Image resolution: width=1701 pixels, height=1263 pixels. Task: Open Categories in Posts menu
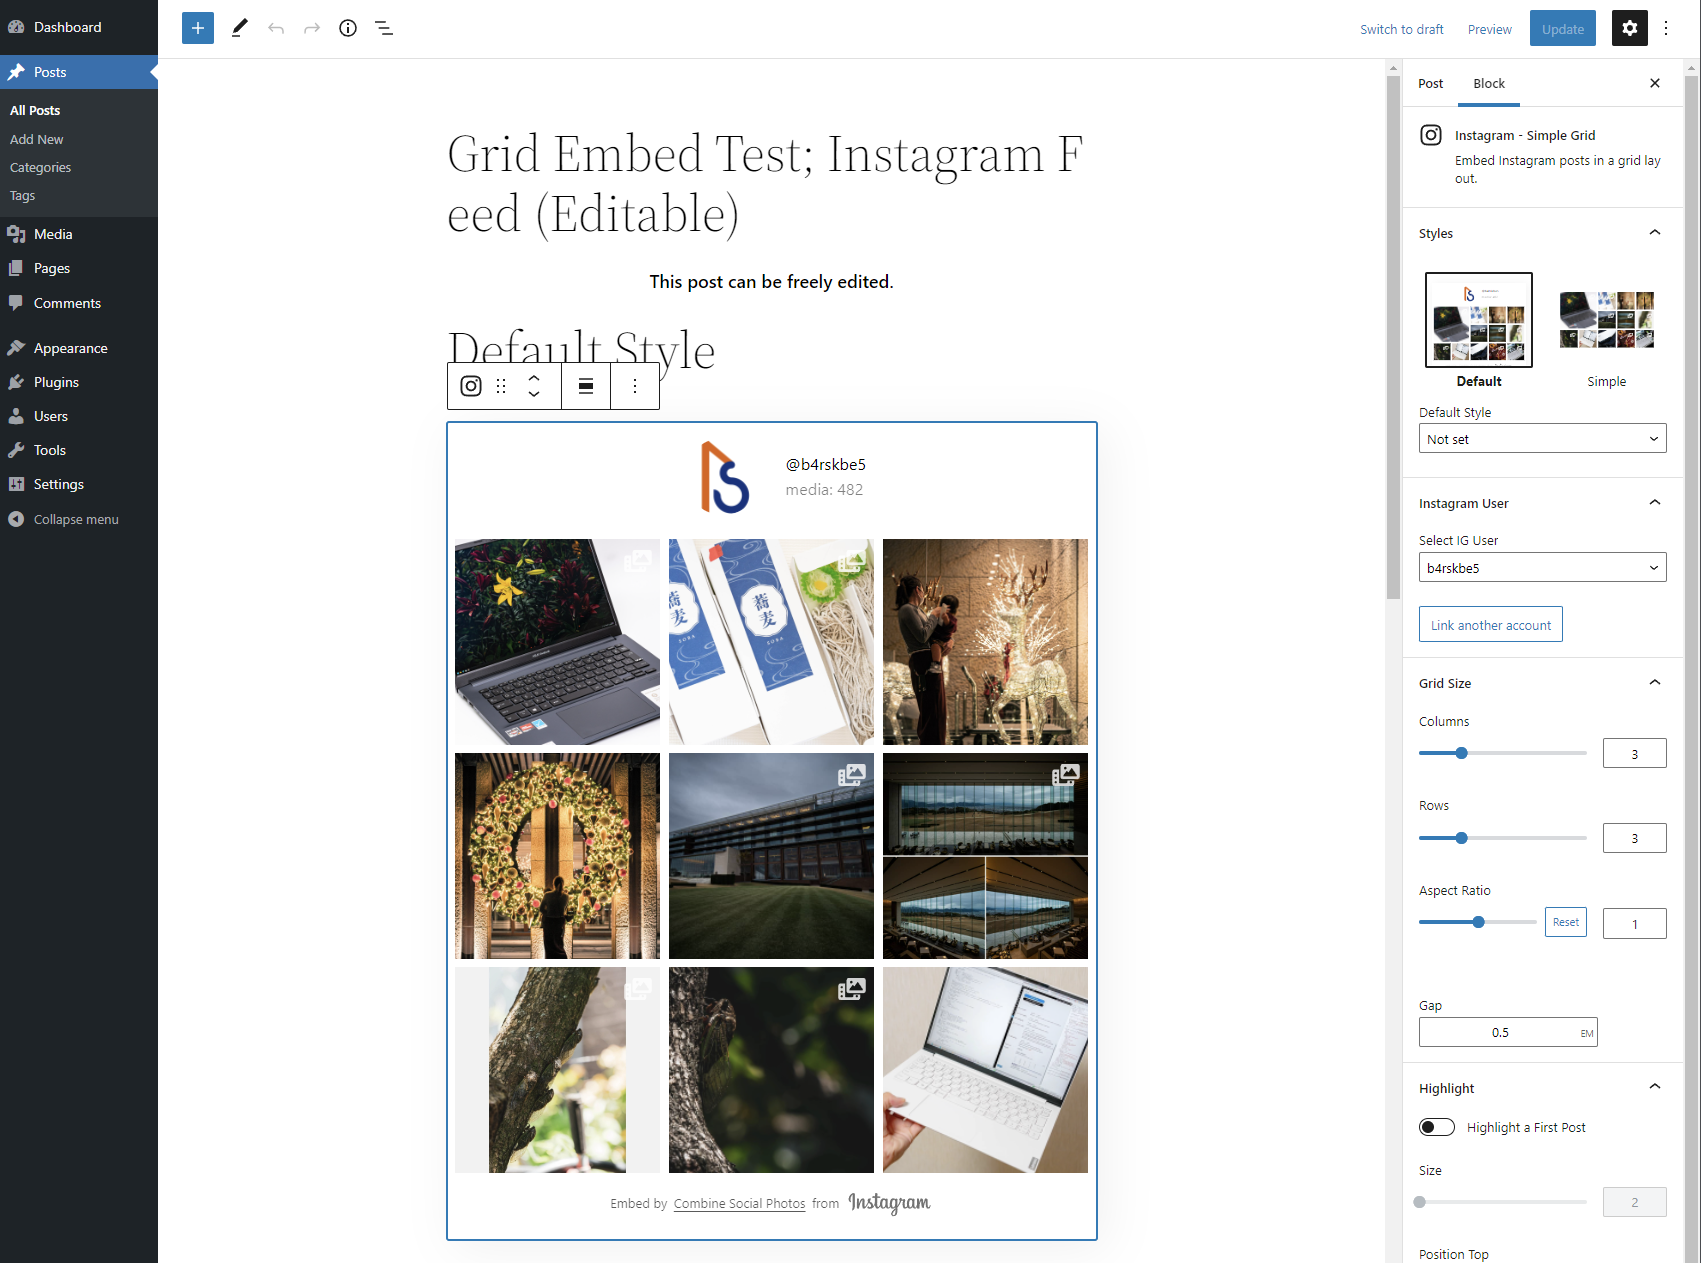point(41,167)
